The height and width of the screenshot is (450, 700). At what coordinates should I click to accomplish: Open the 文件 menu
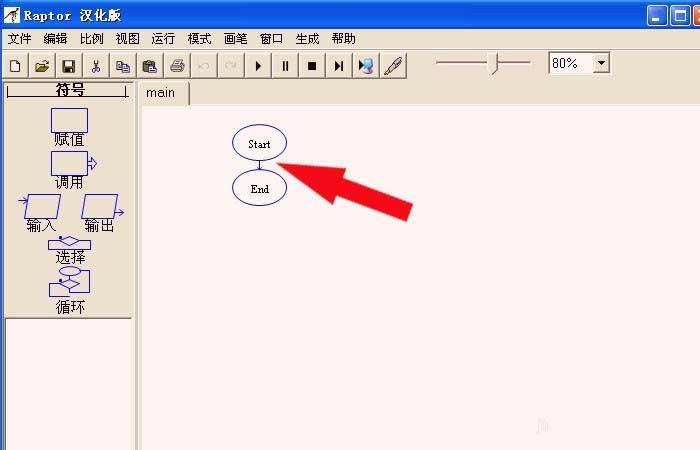tap(20, 39)
